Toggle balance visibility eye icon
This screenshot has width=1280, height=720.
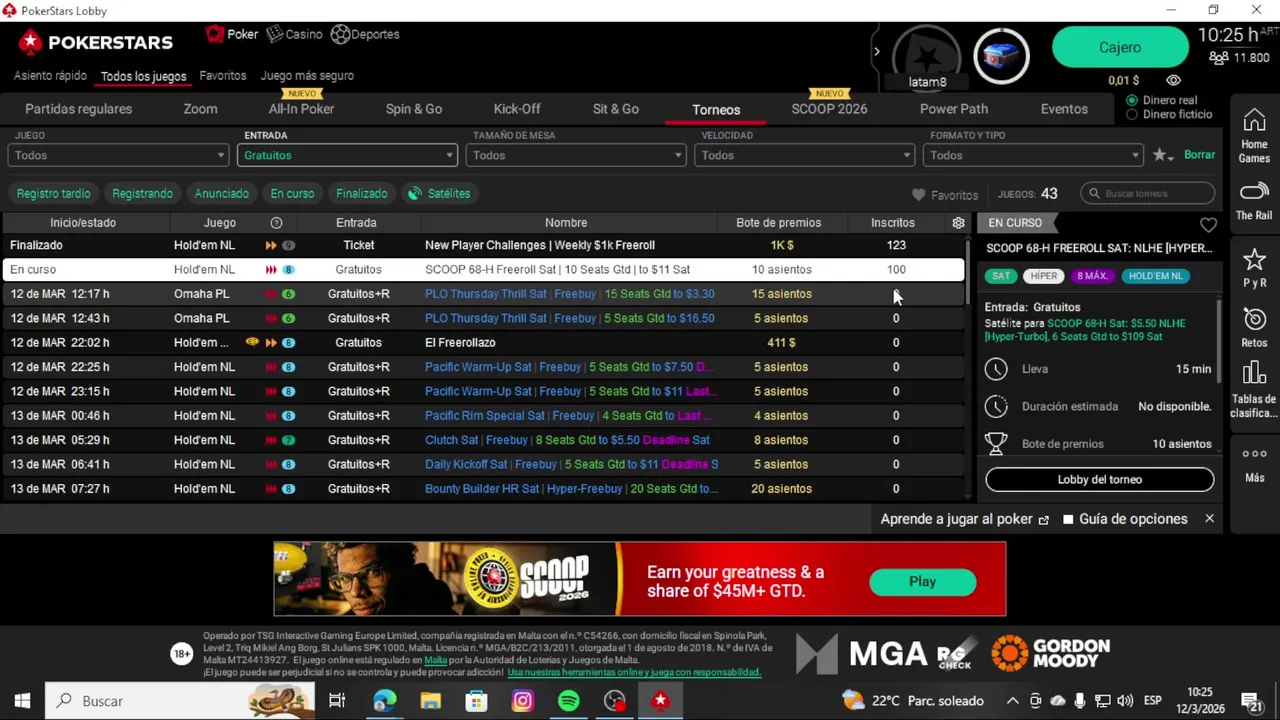(1173, 80)
